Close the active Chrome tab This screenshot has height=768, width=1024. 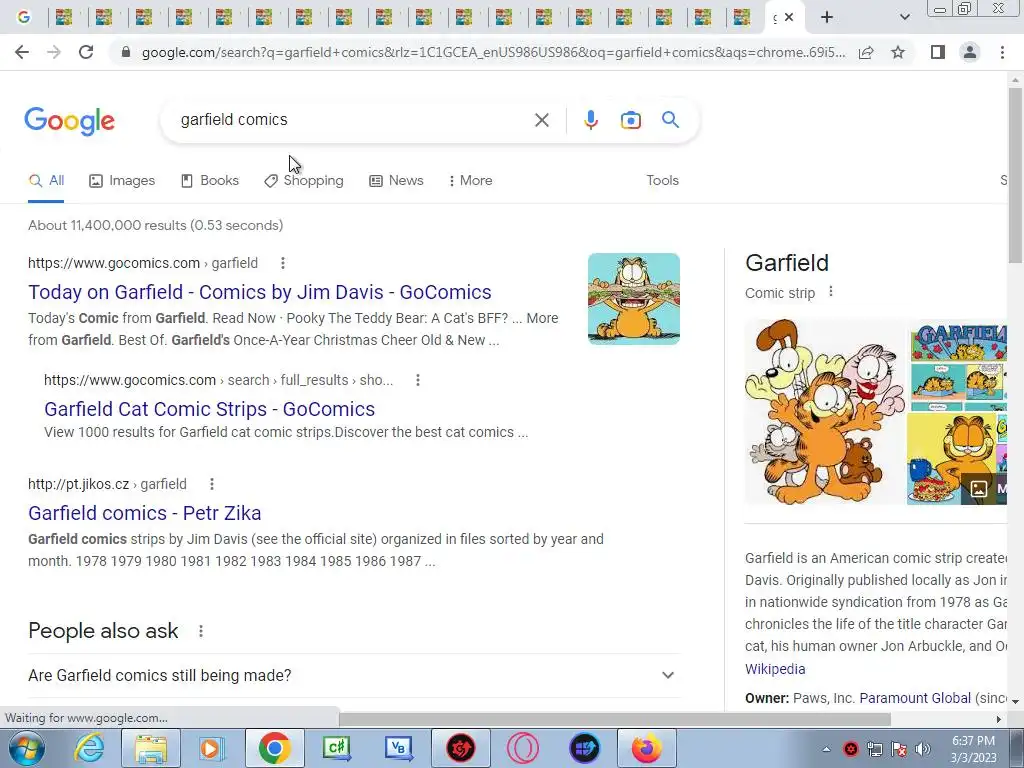789,18
